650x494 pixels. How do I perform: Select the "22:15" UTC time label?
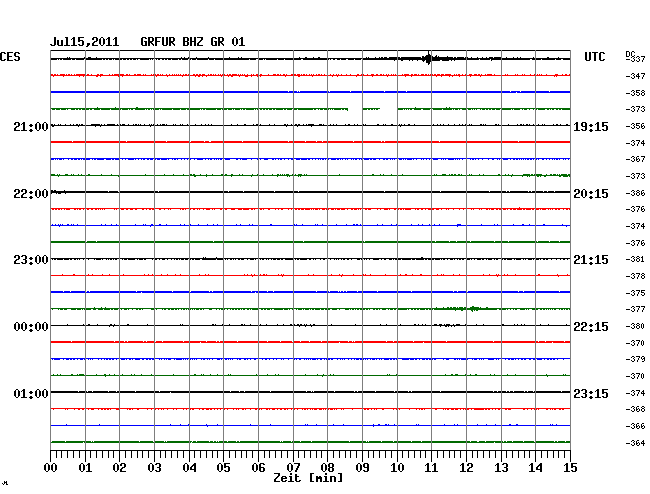[x=591, y=327]
